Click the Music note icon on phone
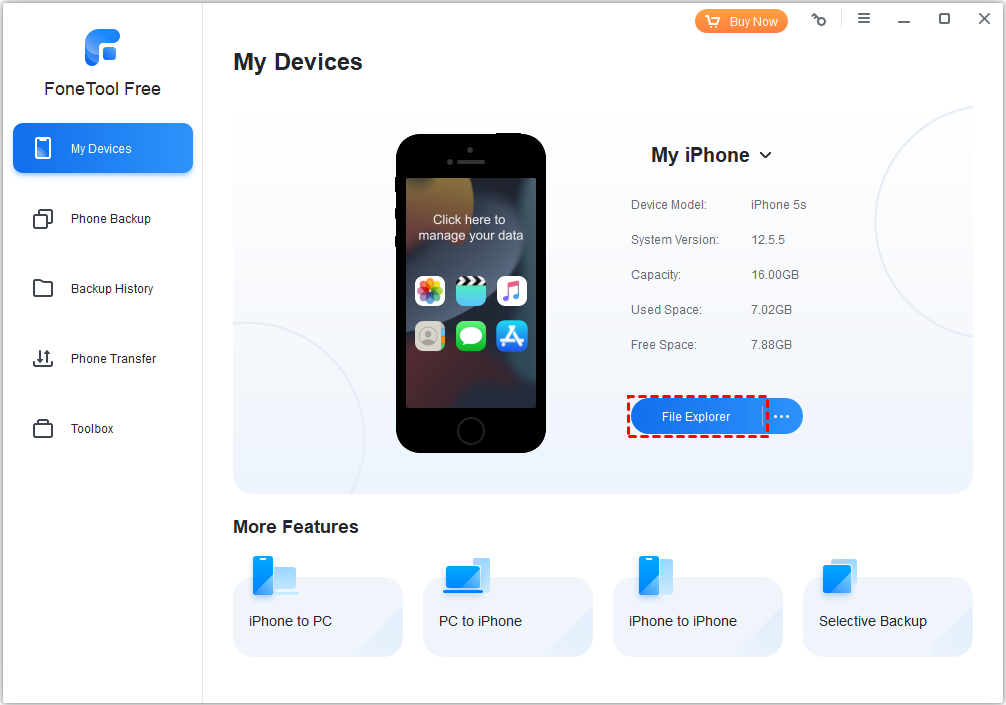 tap(512, 291)
